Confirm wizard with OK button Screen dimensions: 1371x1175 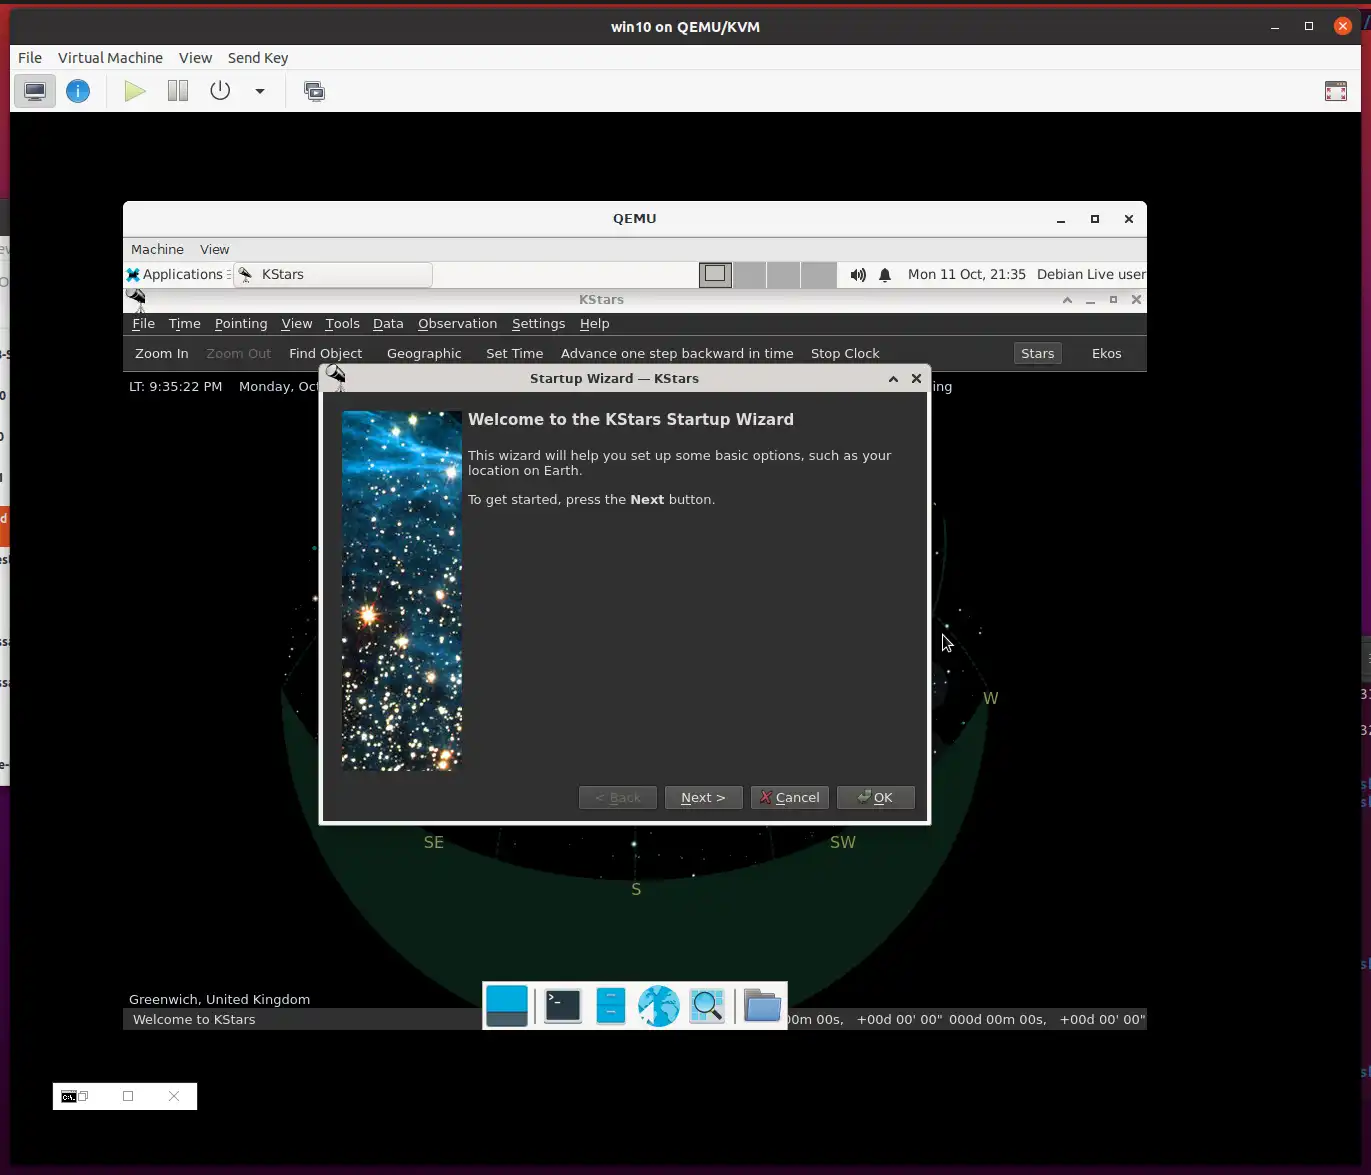pos(875,797)
